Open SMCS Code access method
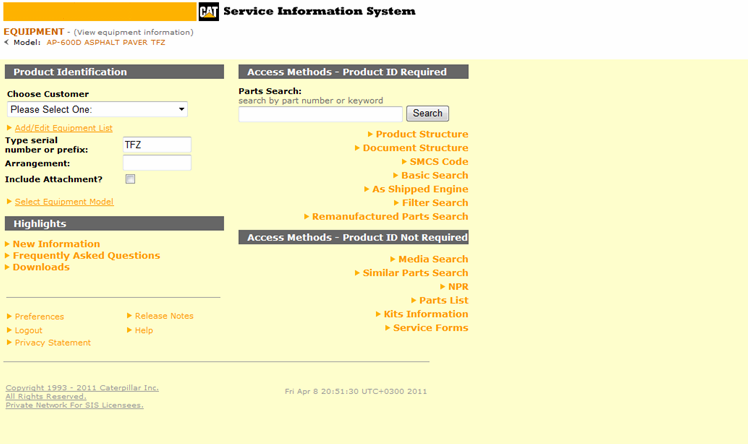 [438, 162]
